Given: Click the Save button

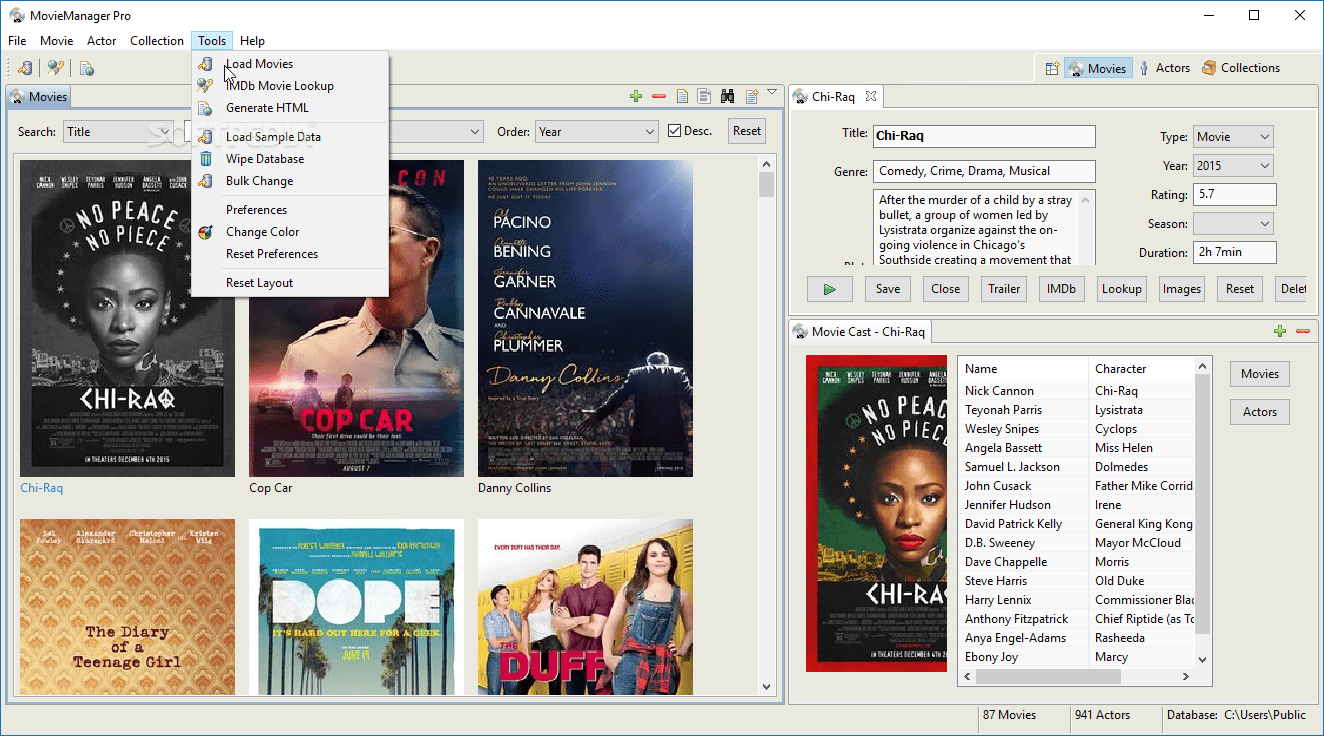Looking at the screenshot, I should 888,289.
